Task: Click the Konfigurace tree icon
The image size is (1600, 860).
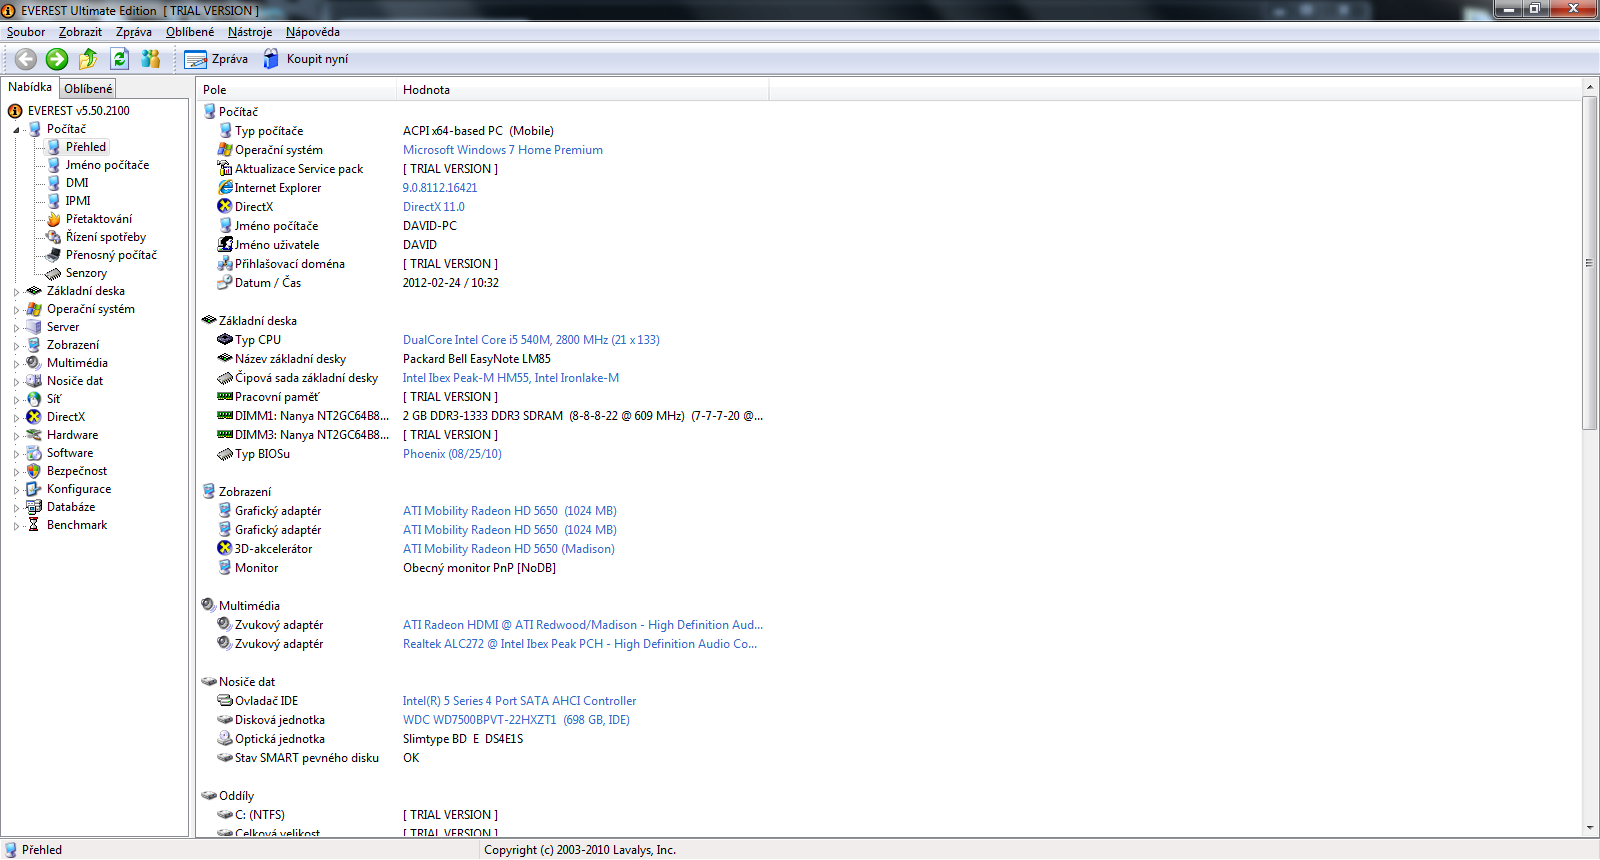Action: pyautogui.click(x=34, y=489)
